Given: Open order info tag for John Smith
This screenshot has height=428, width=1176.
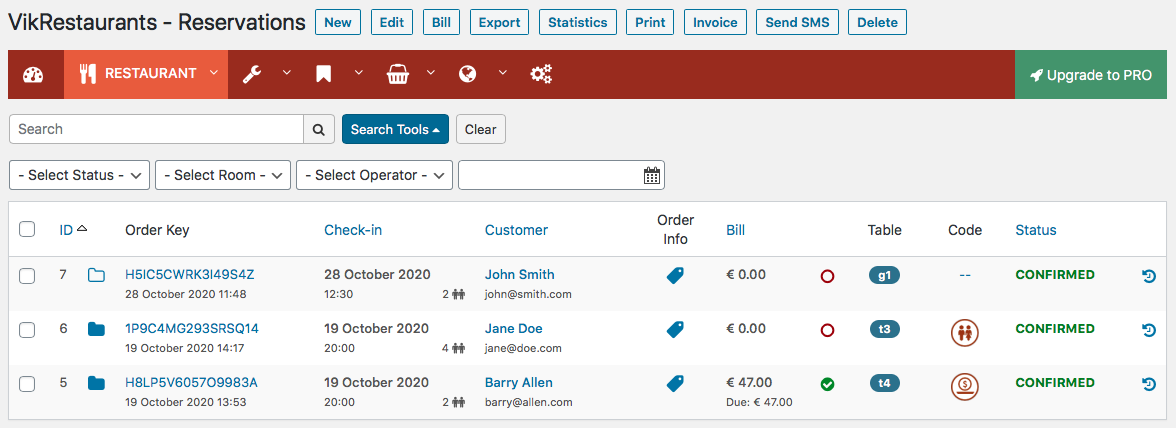Looking at the screenshot, I should [675, 275].
